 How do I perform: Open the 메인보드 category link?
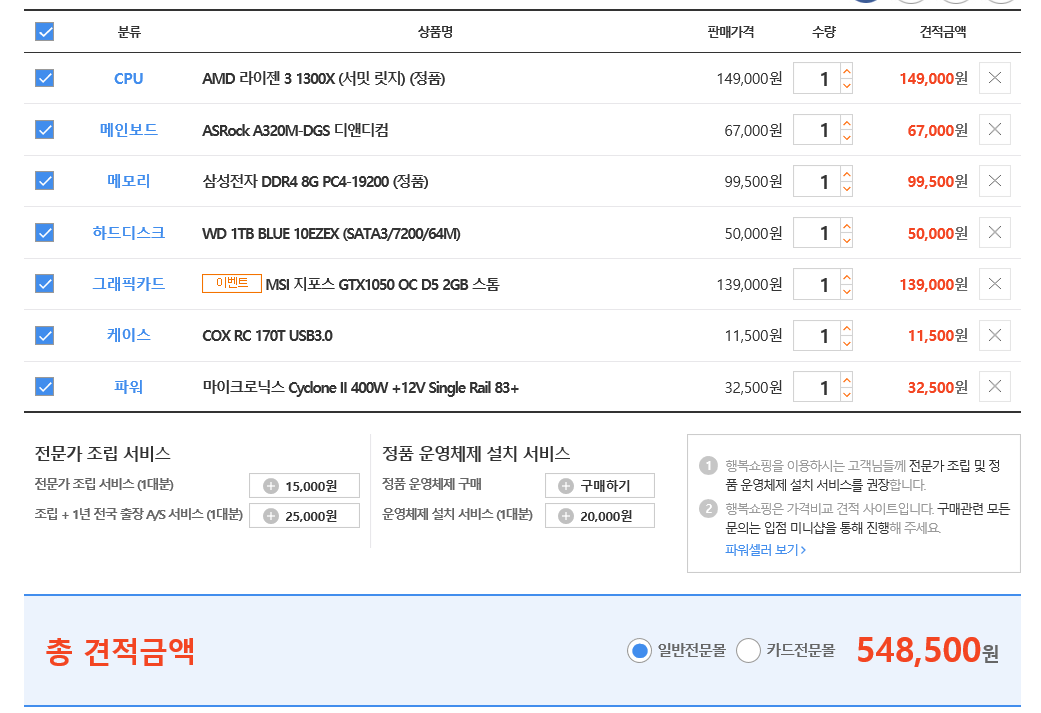(129, 130)
